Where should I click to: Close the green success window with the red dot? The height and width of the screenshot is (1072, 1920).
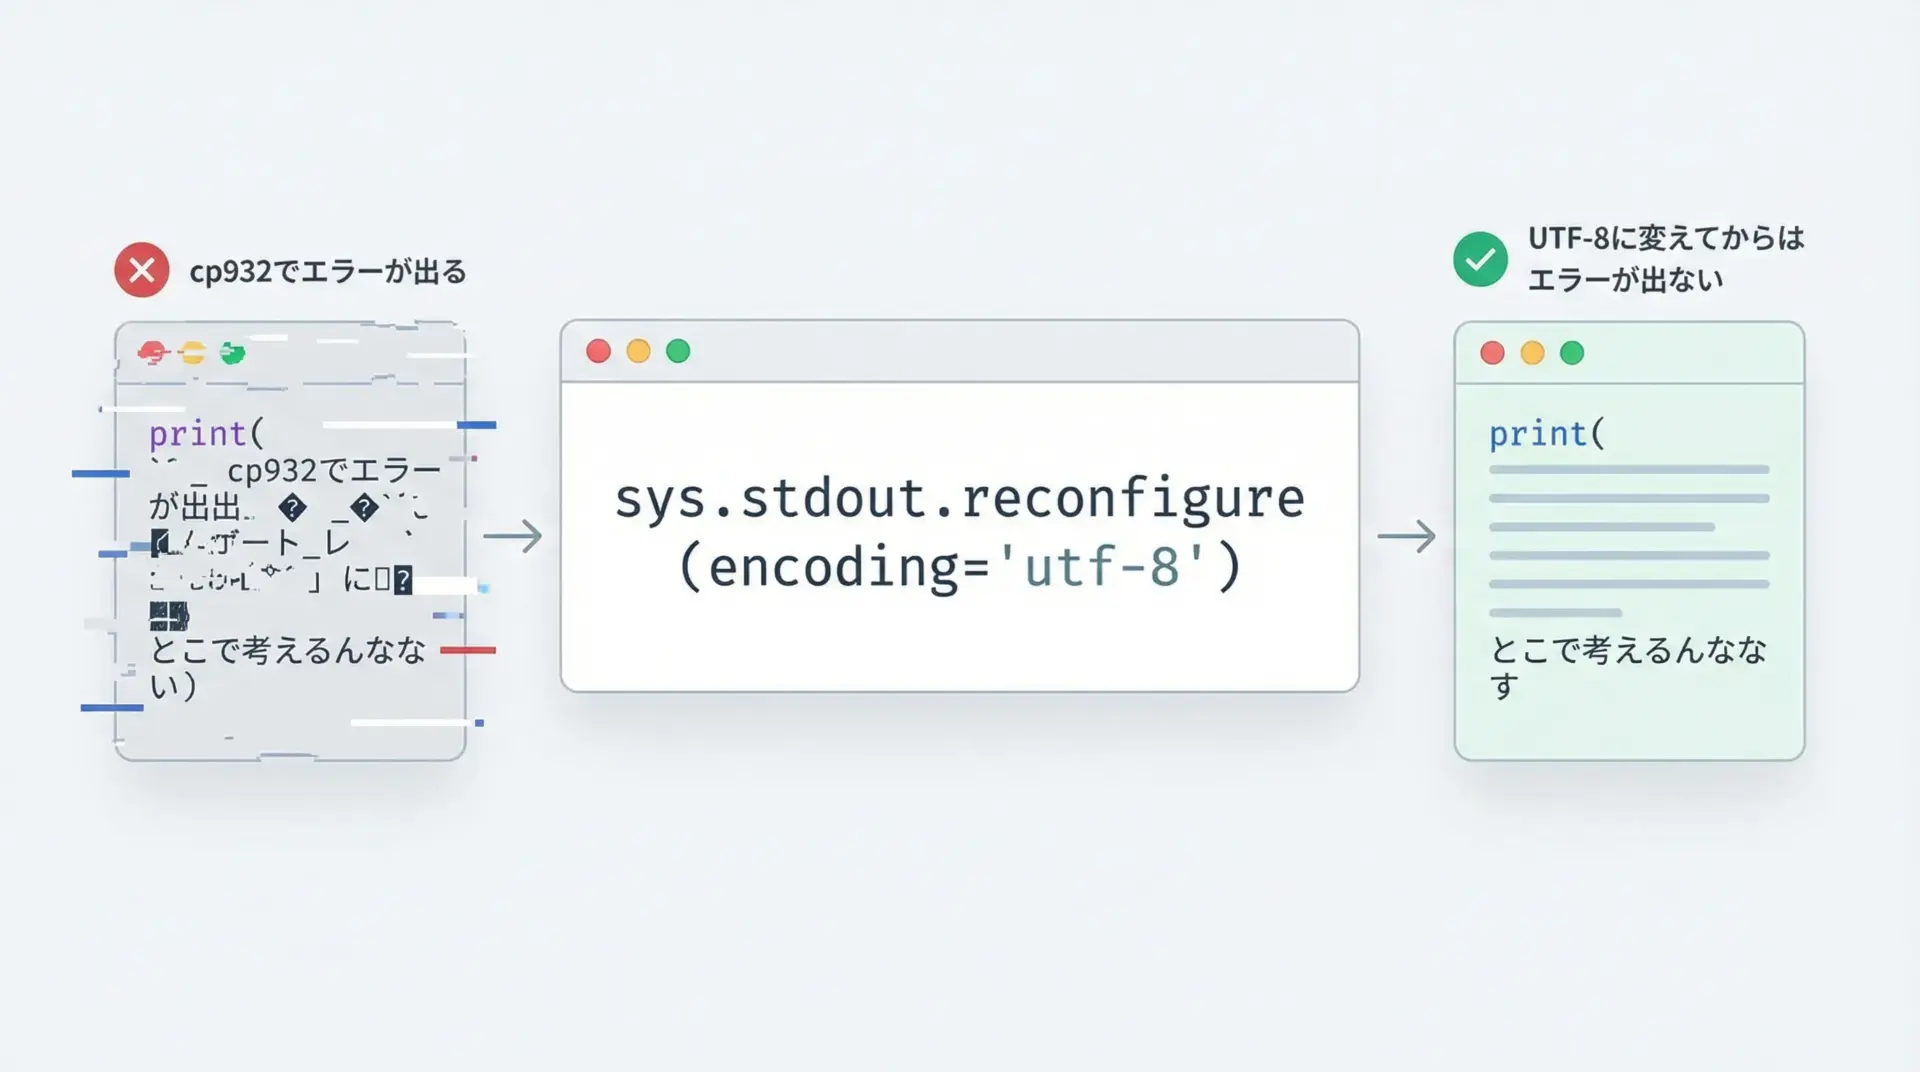(x=1492, y=353)
